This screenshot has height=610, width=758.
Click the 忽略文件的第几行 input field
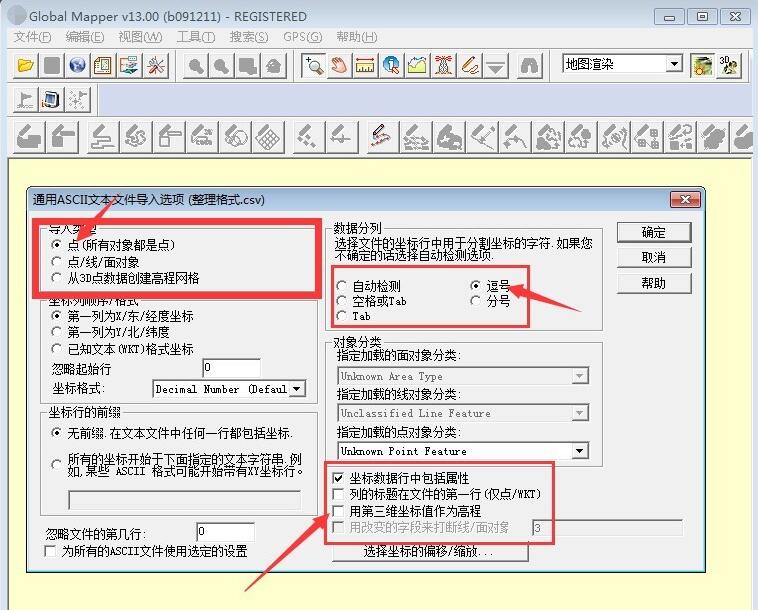pyautogui.click(x=226, y=532)
